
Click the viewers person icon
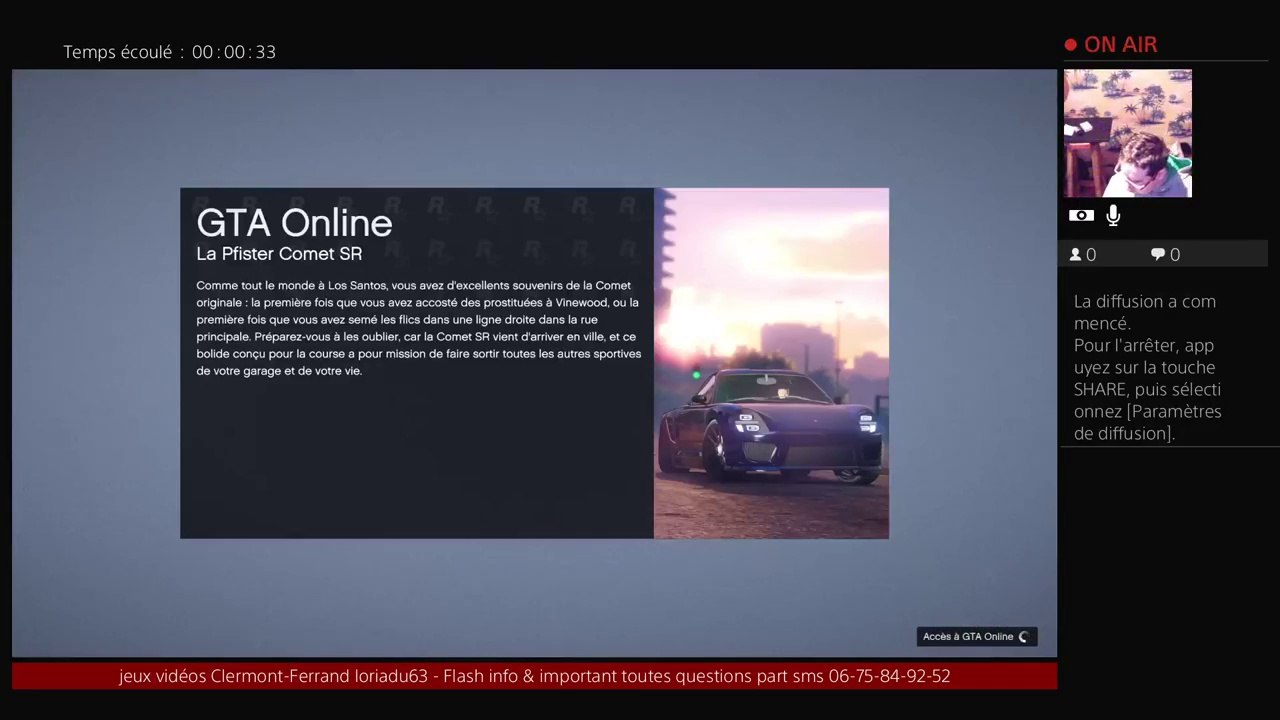(x=1075, y=255)
